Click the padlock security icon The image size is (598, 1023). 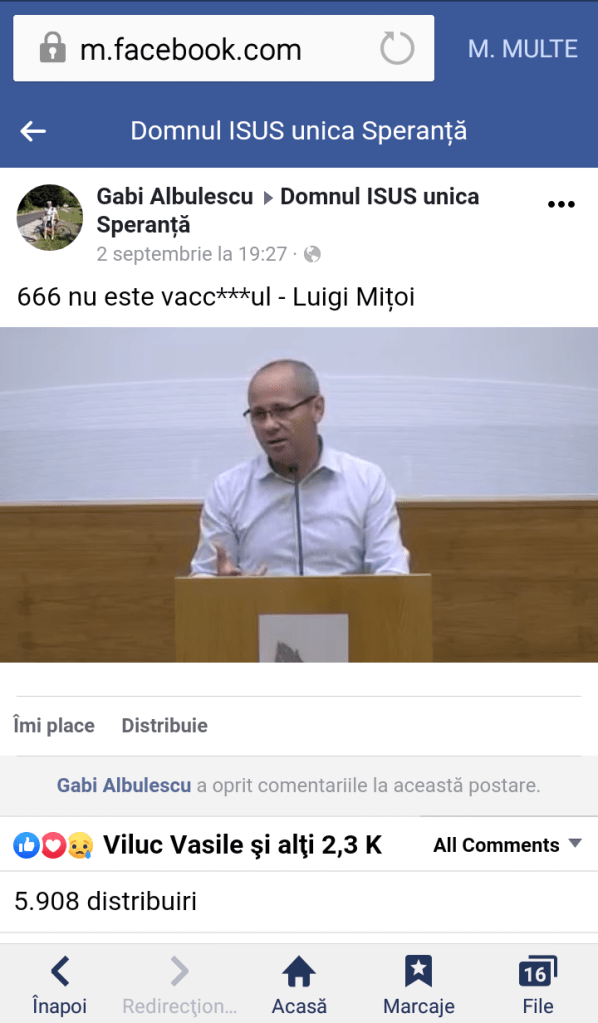coord(52,49)
